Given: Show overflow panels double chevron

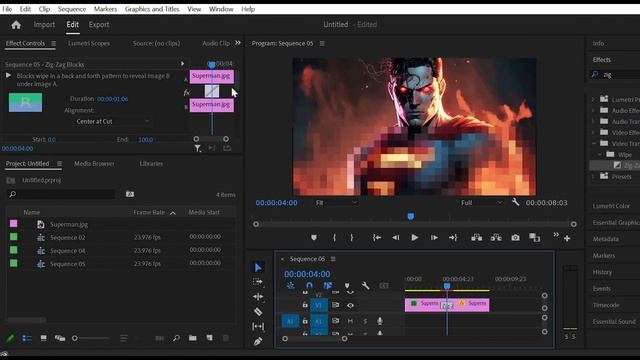Looking at the screenshot, I should click(x=238, y=42).
